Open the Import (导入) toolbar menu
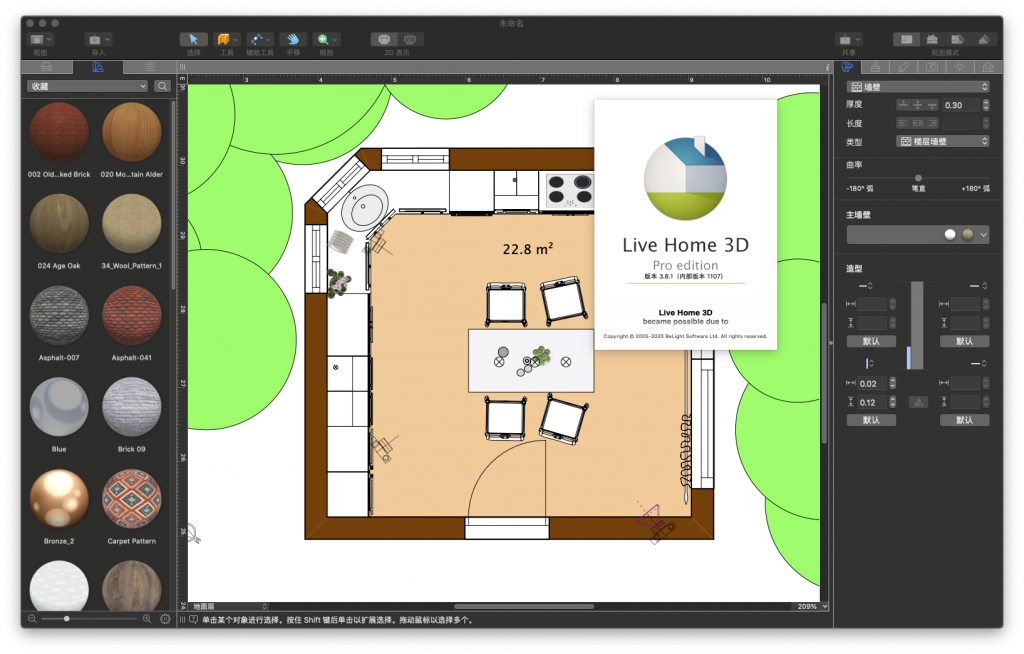 [x=98, y=39]
